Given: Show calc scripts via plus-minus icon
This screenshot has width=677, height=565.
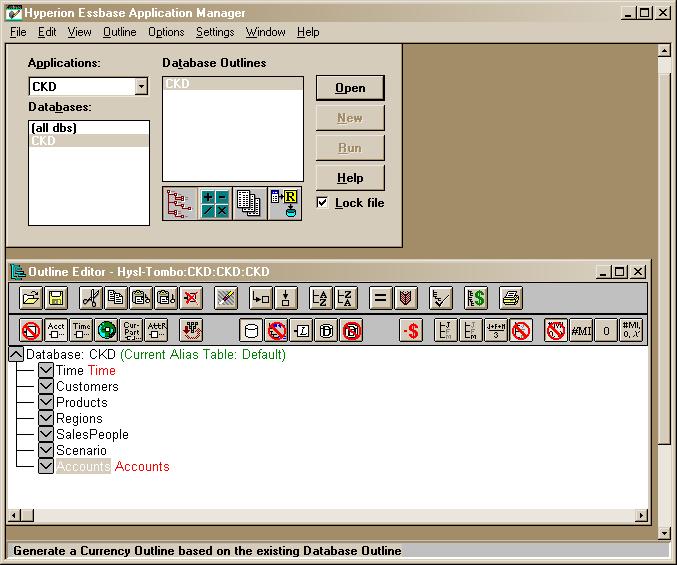Looking at the screenshot, I should pyautogui.click(x=215, y=203).
